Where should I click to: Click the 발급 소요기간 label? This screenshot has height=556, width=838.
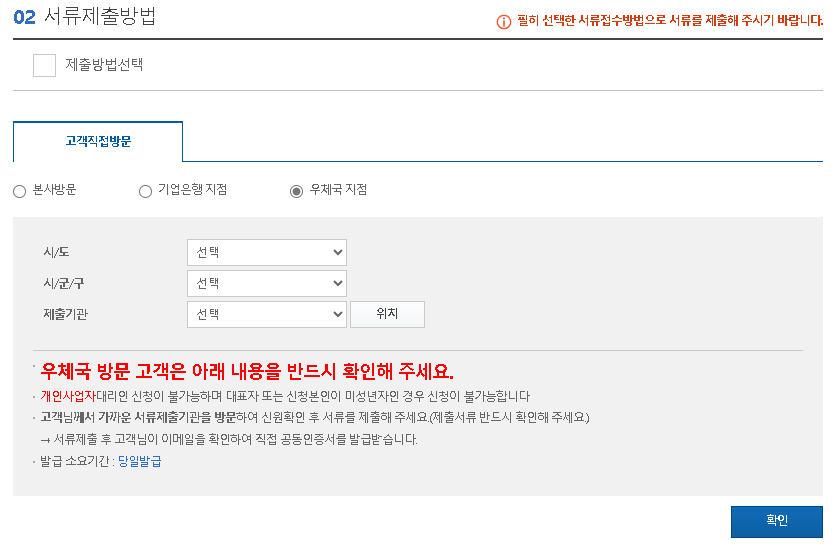pos(77,461)
